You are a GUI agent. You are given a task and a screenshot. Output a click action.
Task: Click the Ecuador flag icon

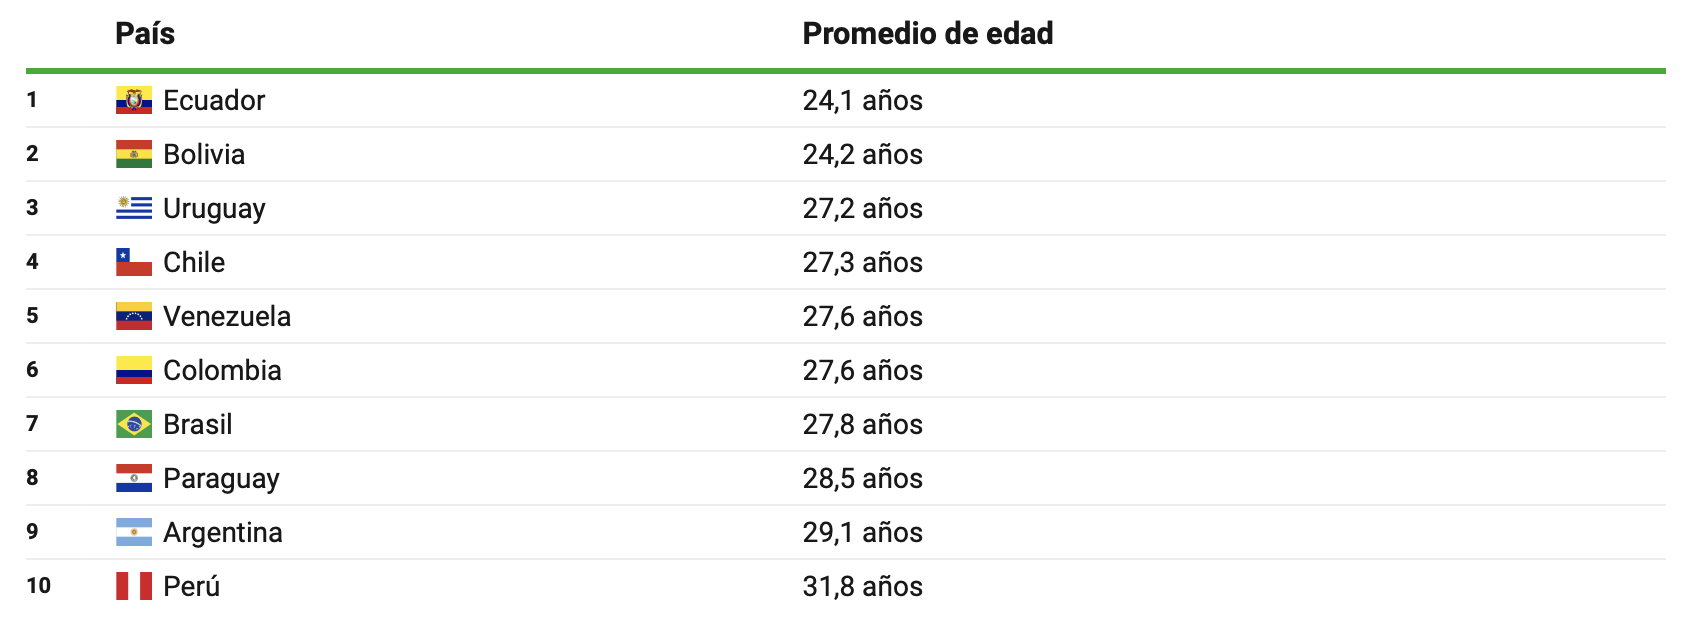(x=134, y=100)
